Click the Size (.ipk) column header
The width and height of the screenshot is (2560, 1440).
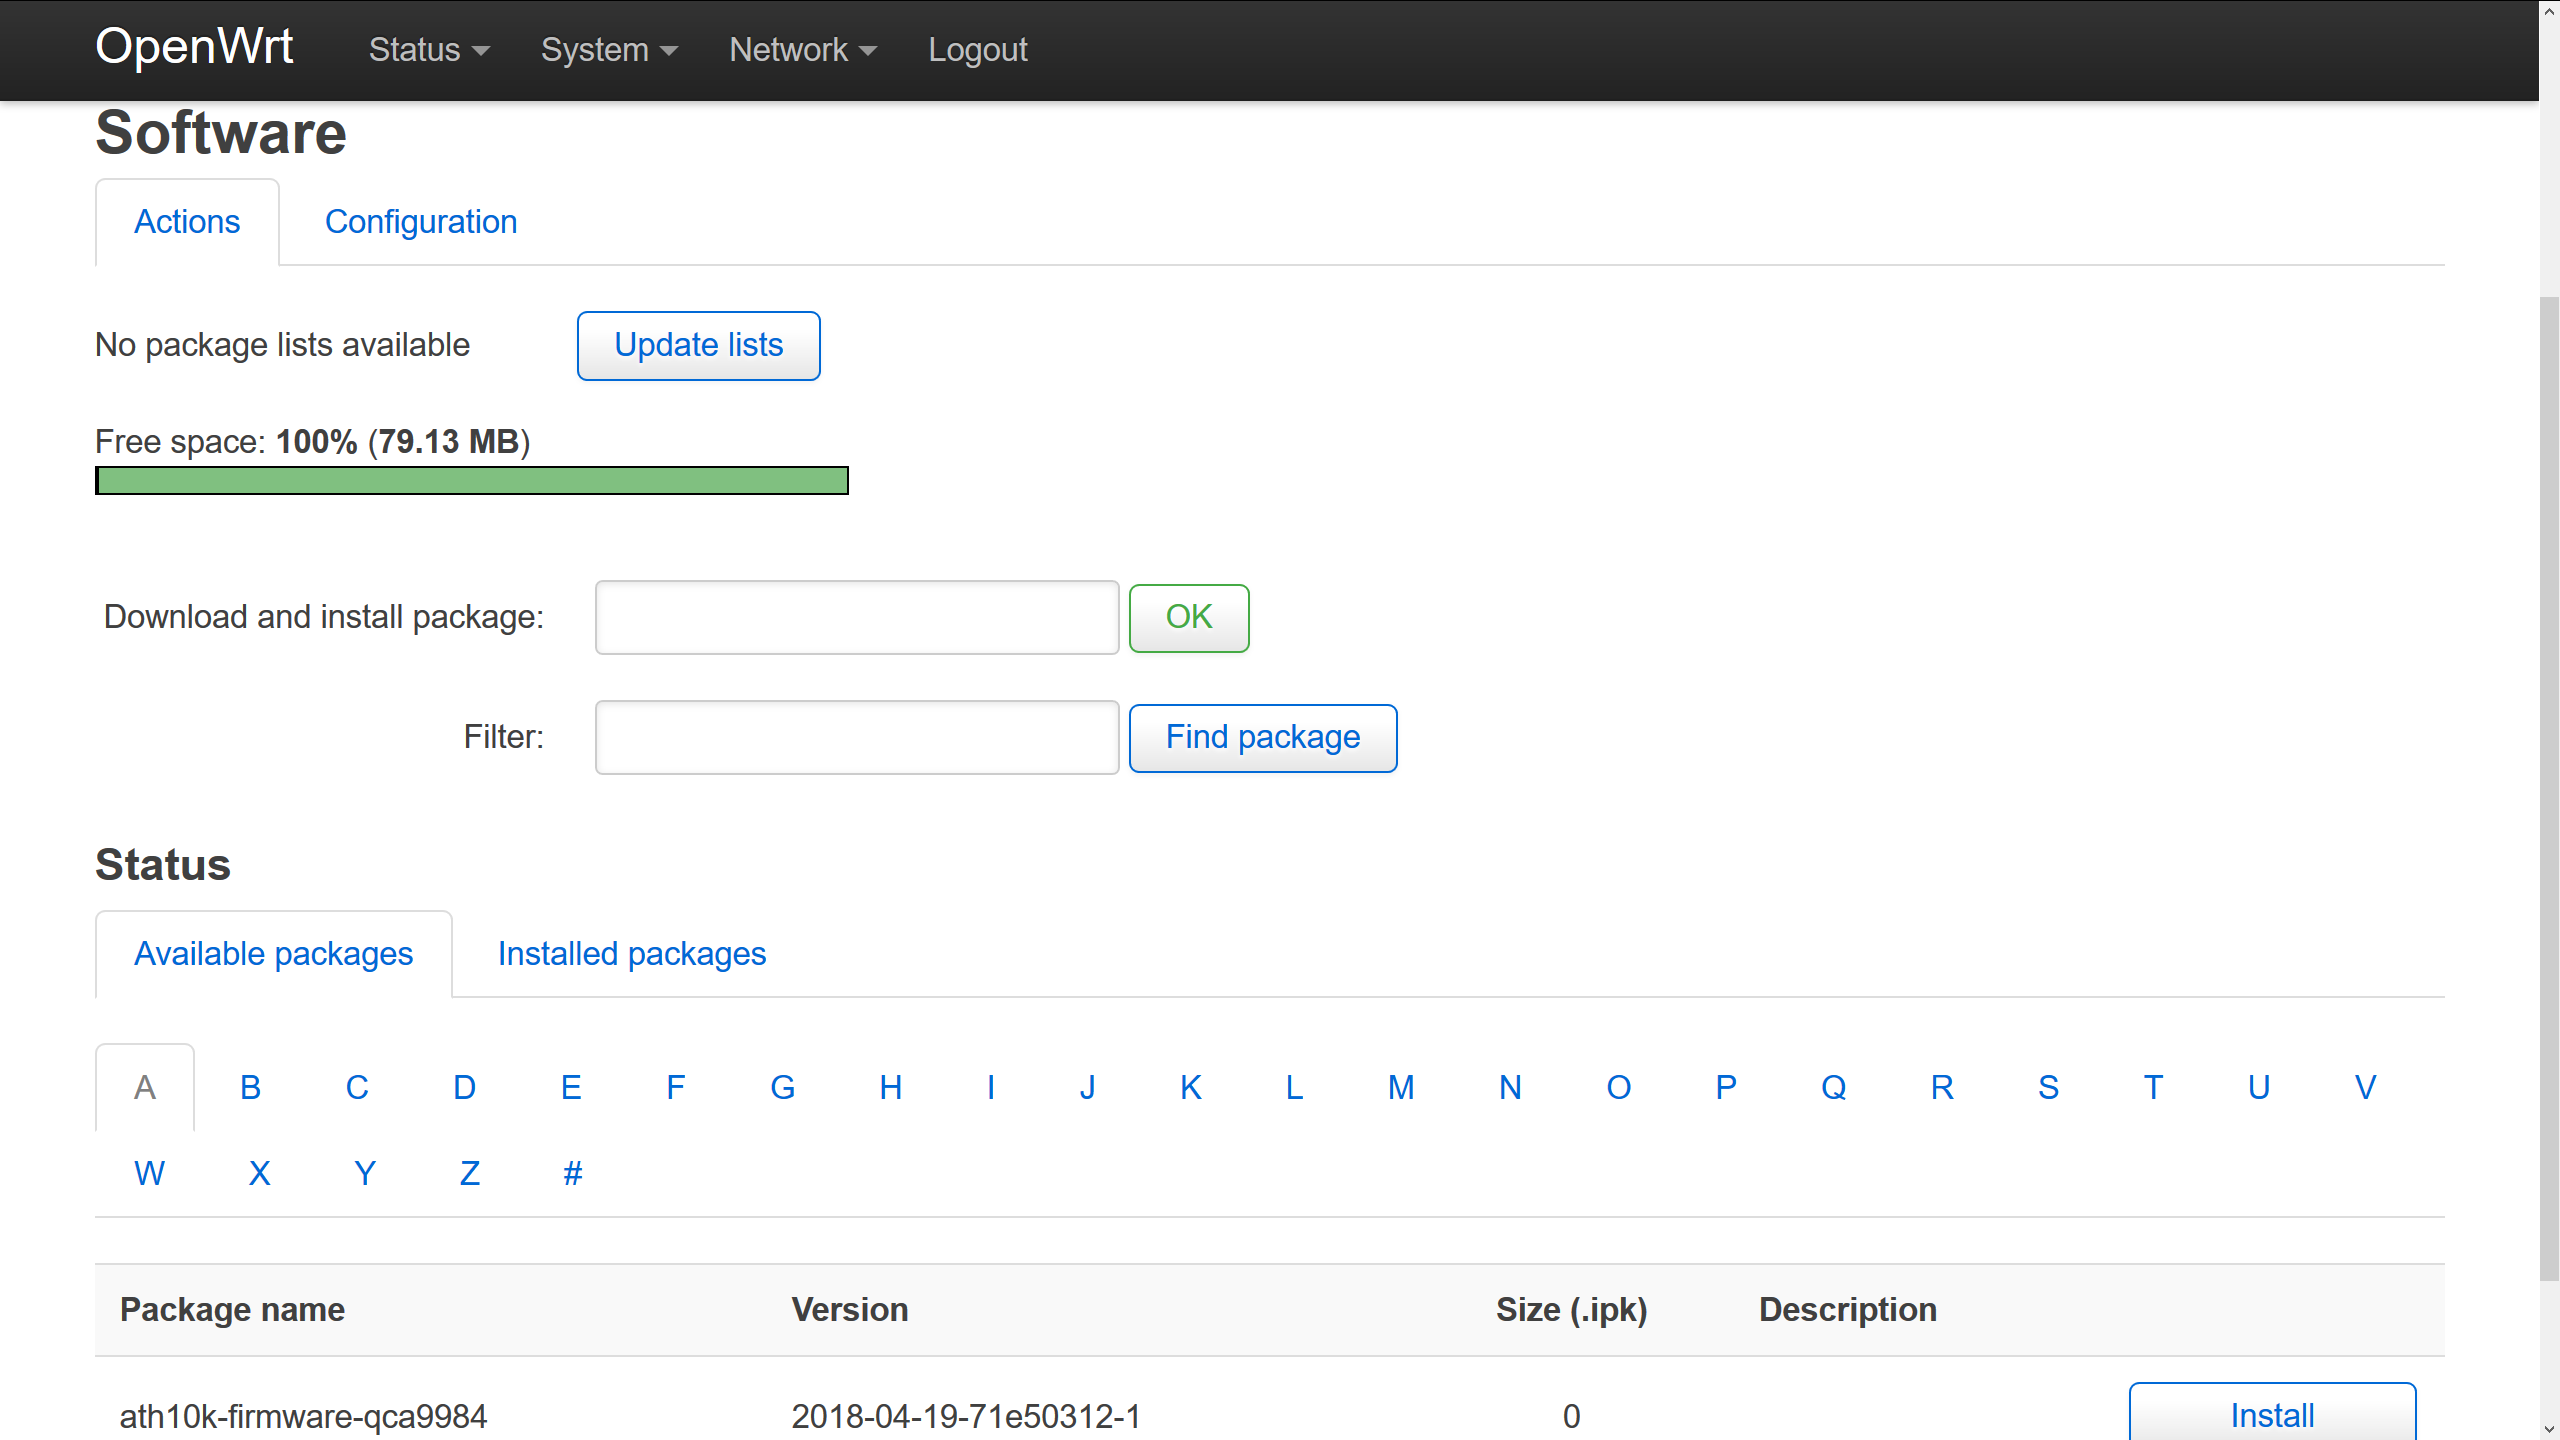pyautogui.click(x=1571, y=1310)
